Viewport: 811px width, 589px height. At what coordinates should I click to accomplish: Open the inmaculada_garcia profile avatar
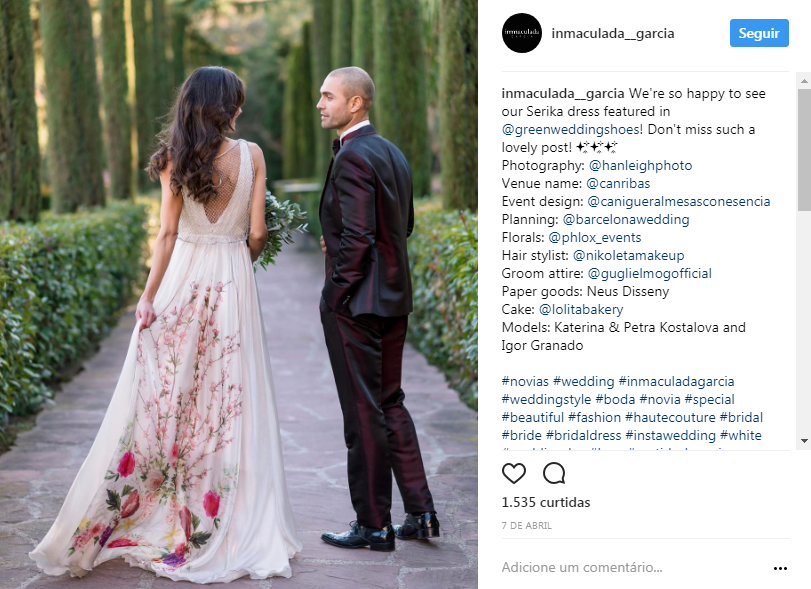[x=522, y=33]
